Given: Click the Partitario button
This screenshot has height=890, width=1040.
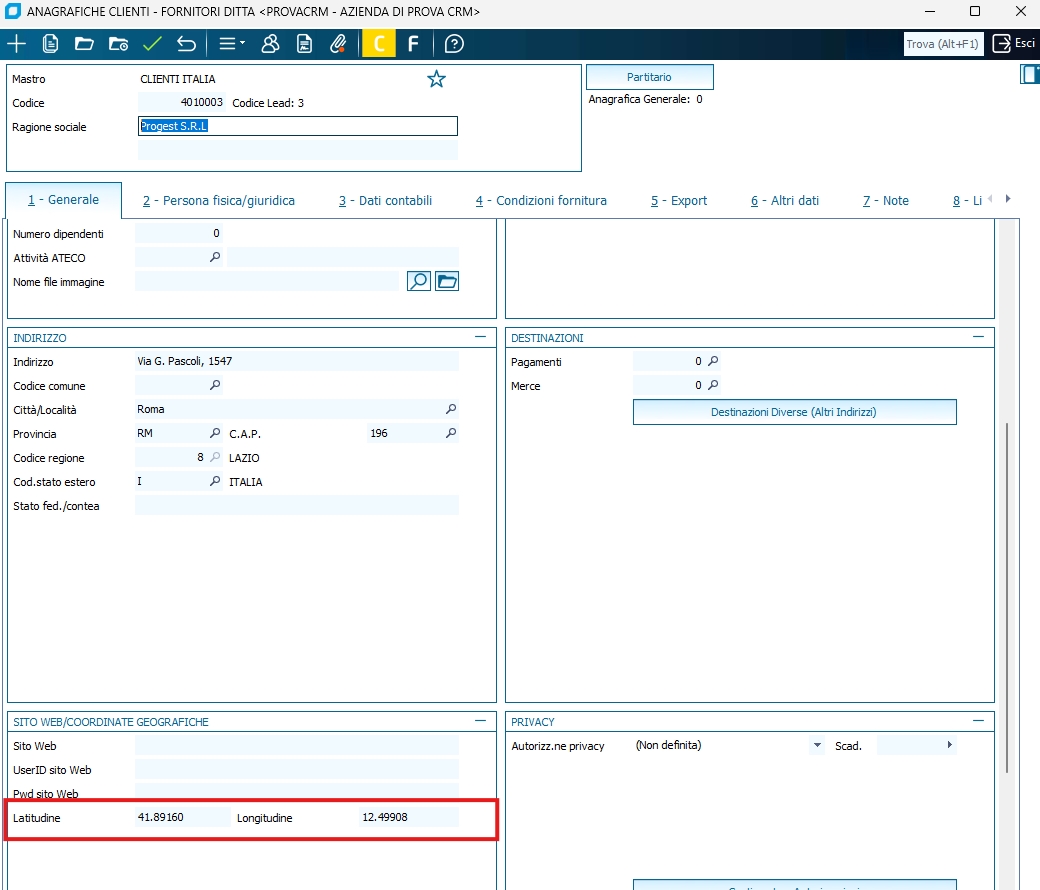Looking at the screenshot, I should tap(649, 77).
